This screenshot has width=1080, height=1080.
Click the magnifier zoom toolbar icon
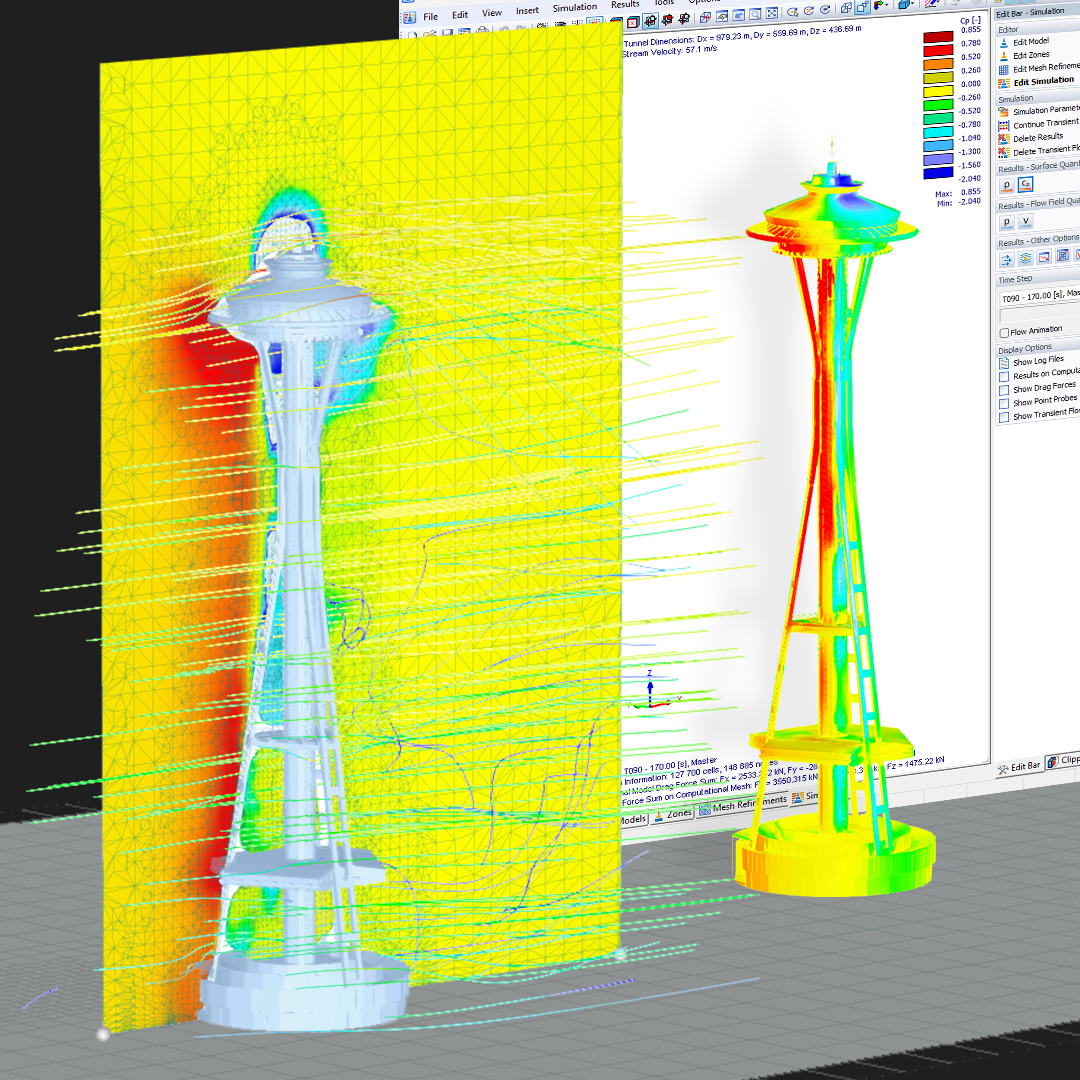pos(755,13)
